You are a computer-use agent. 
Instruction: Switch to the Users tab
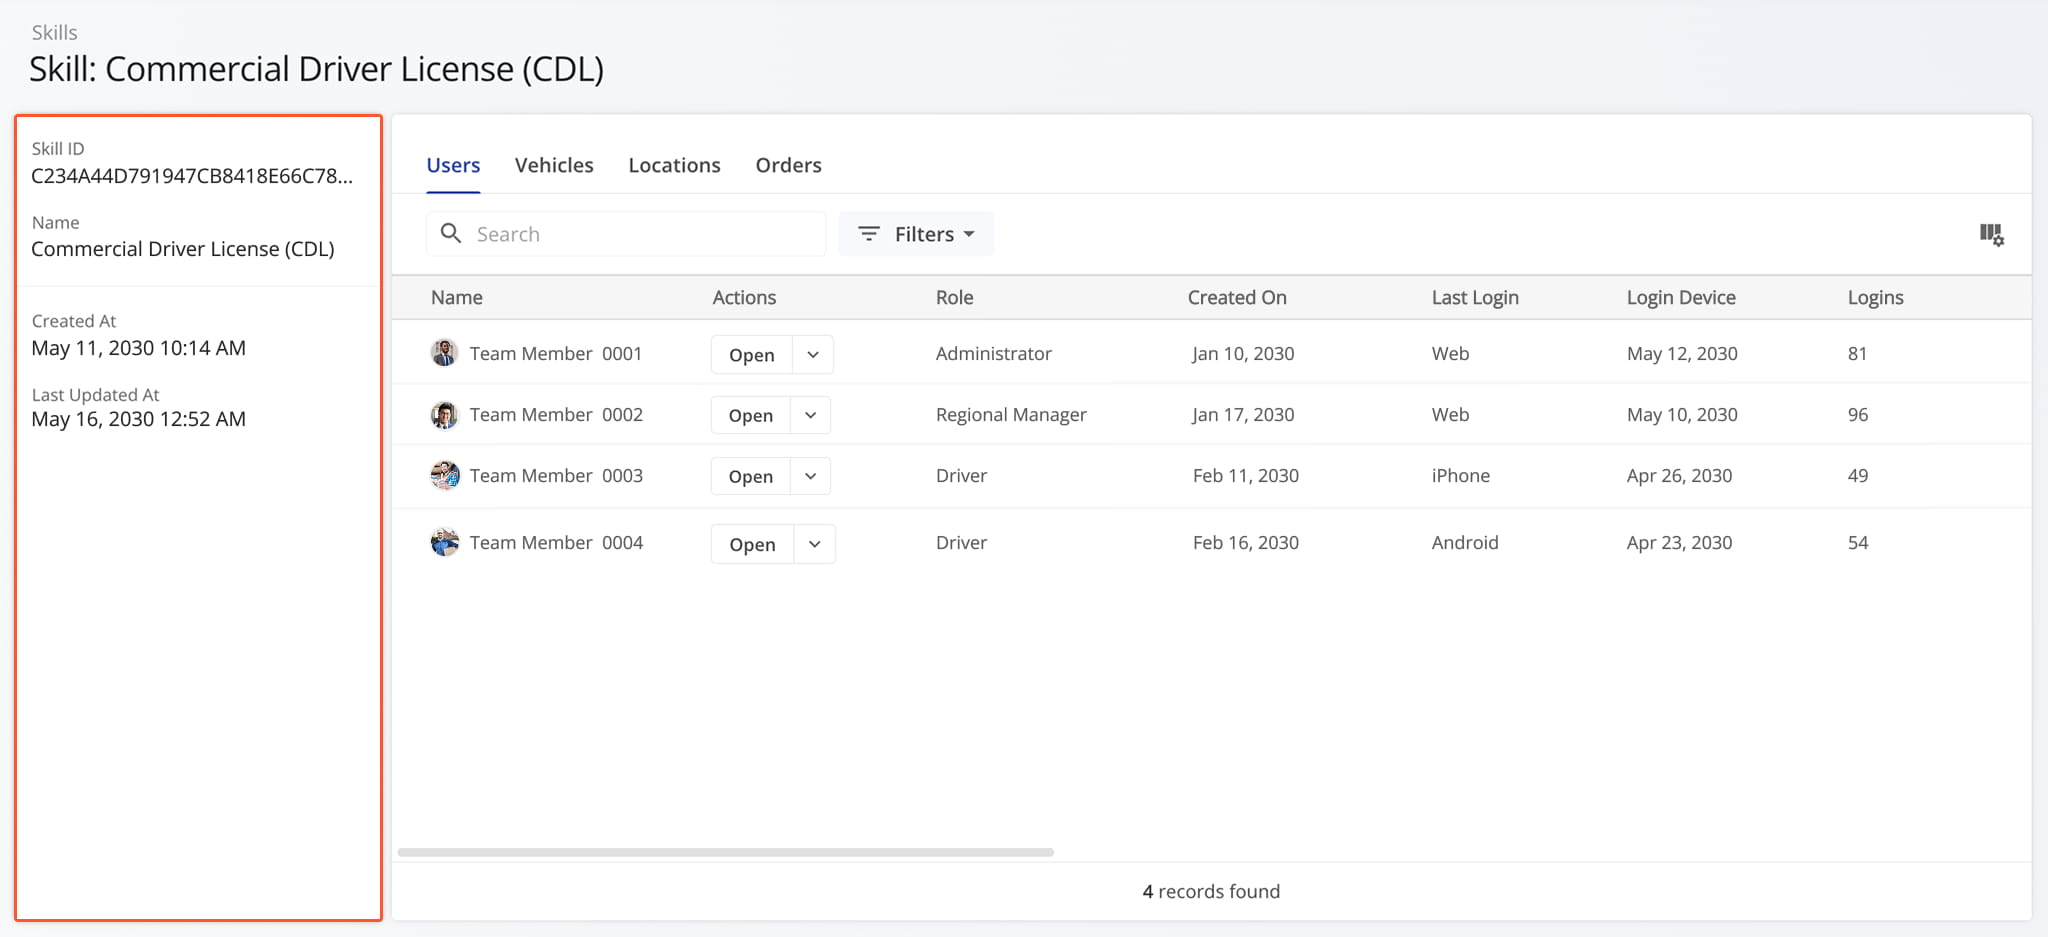[453, 165]
